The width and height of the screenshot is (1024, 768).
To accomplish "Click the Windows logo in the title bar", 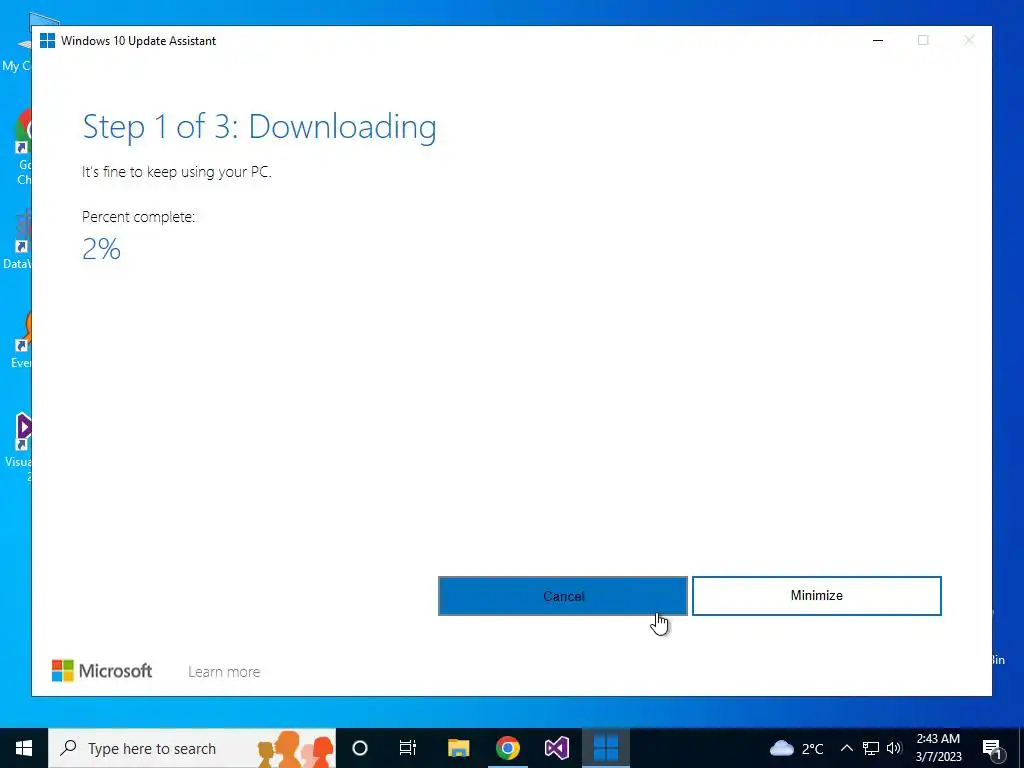I will click(x=48, y=40).
